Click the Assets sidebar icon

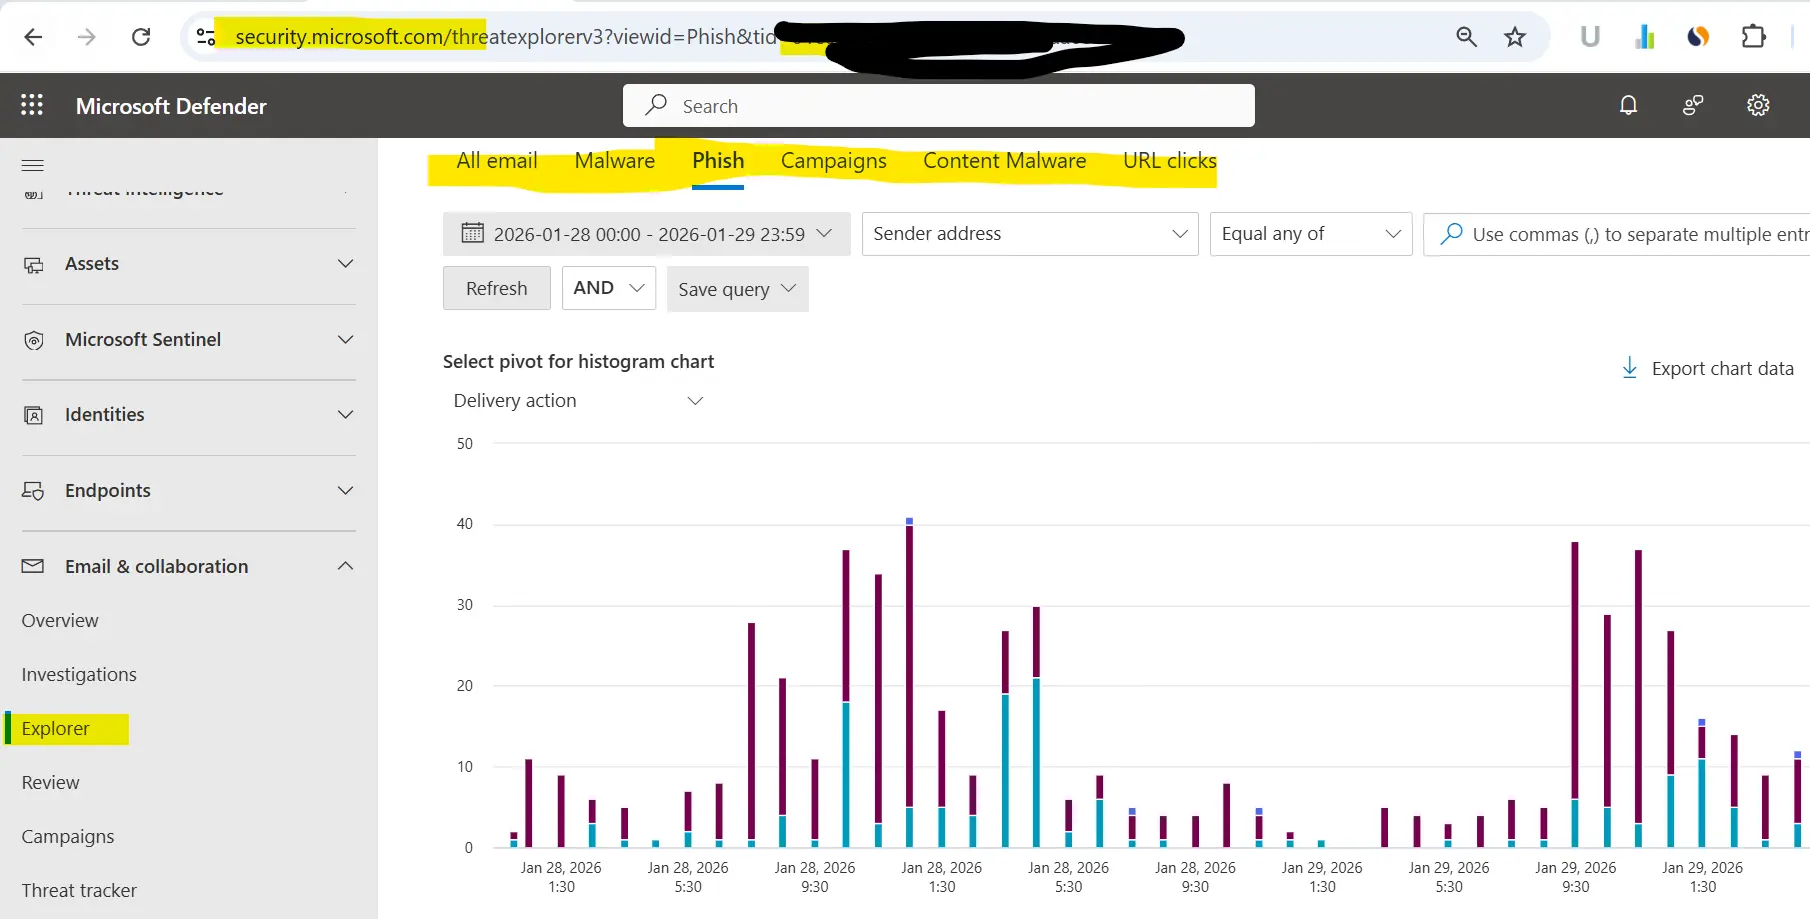pos(34,264)
